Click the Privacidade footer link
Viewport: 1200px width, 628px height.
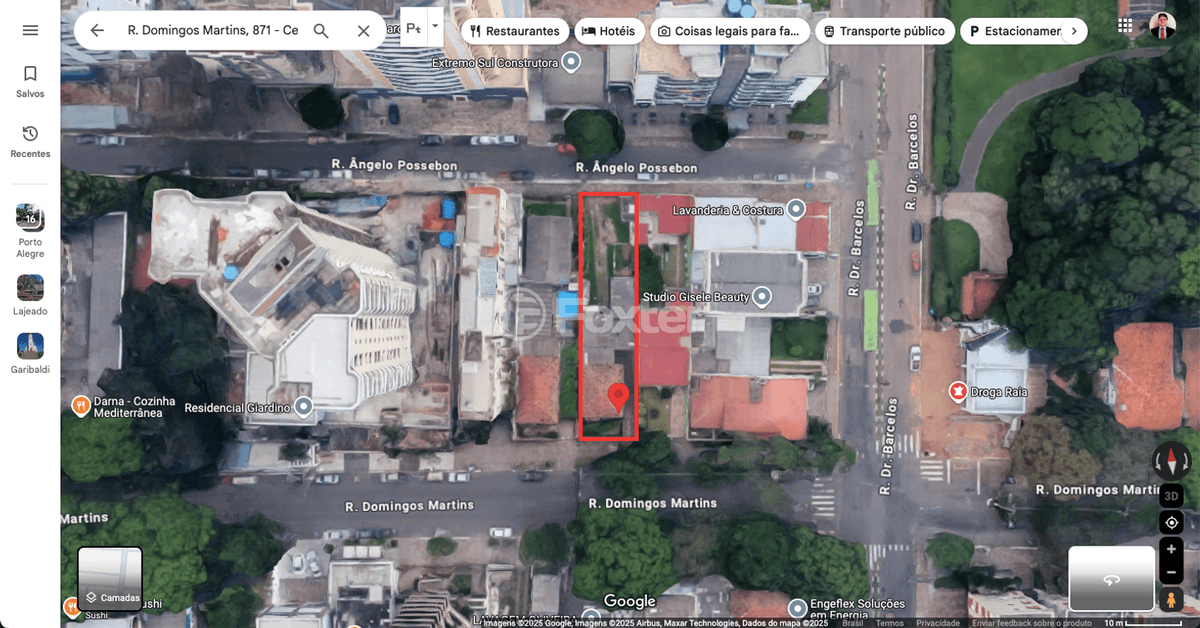938,623
